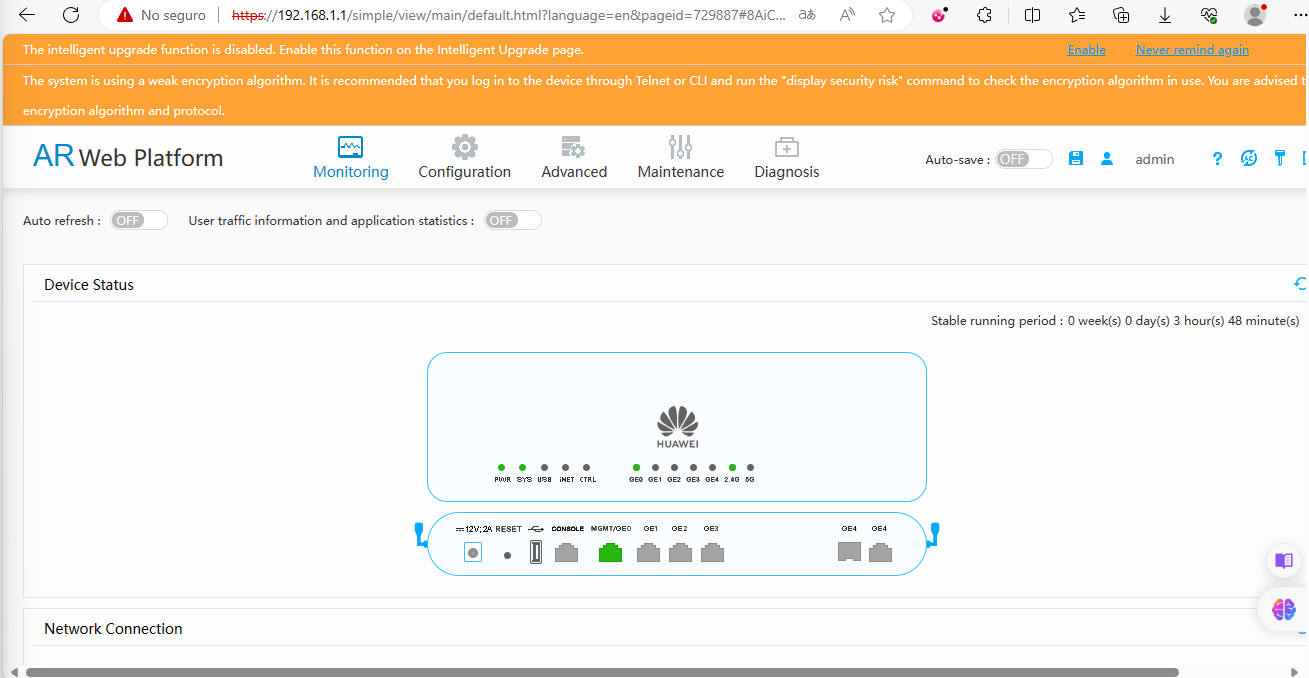This screenshot has height=678, width=1309.
Task: Enable User traffic information statistics toggle
Action: coord(513,220)
